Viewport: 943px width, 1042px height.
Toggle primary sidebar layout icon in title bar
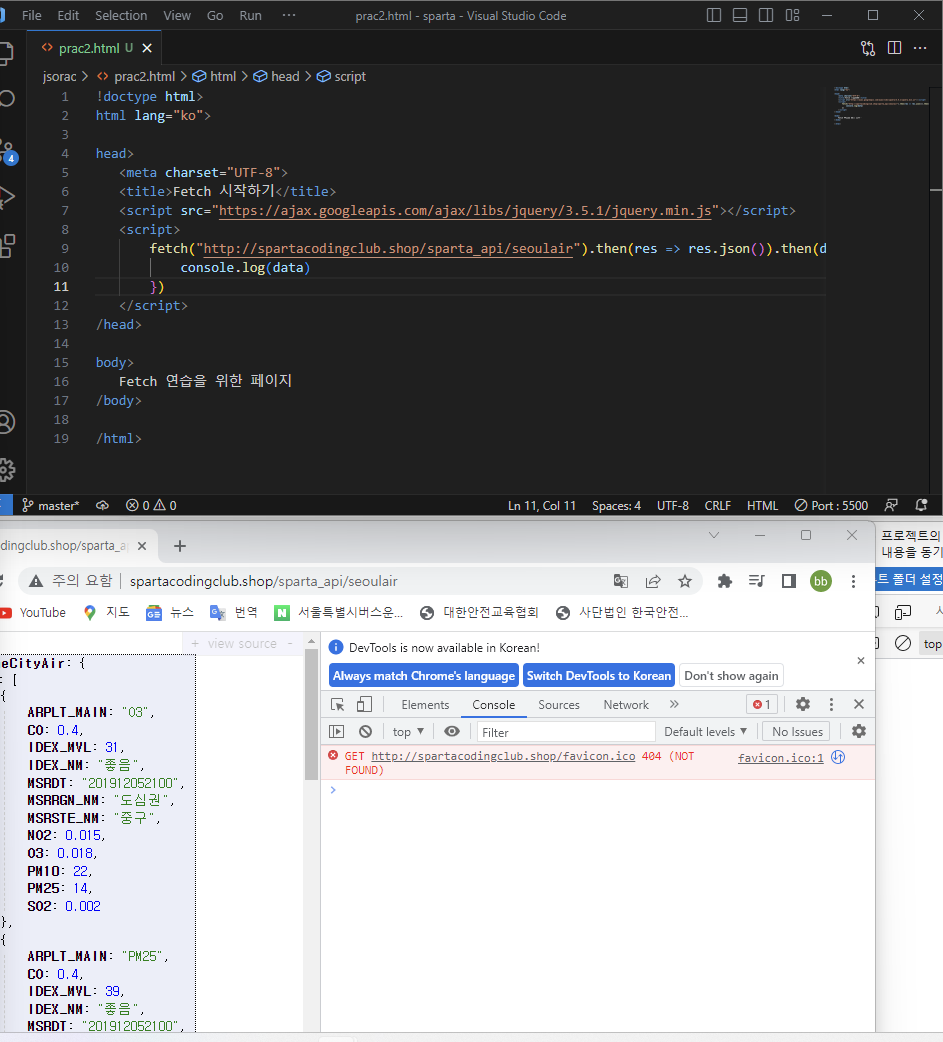coord(714,15)
